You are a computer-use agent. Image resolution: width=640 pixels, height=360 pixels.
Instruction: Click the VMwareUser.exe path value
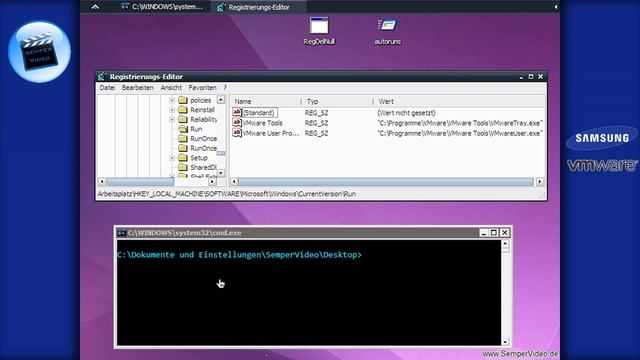click(460, 133)
